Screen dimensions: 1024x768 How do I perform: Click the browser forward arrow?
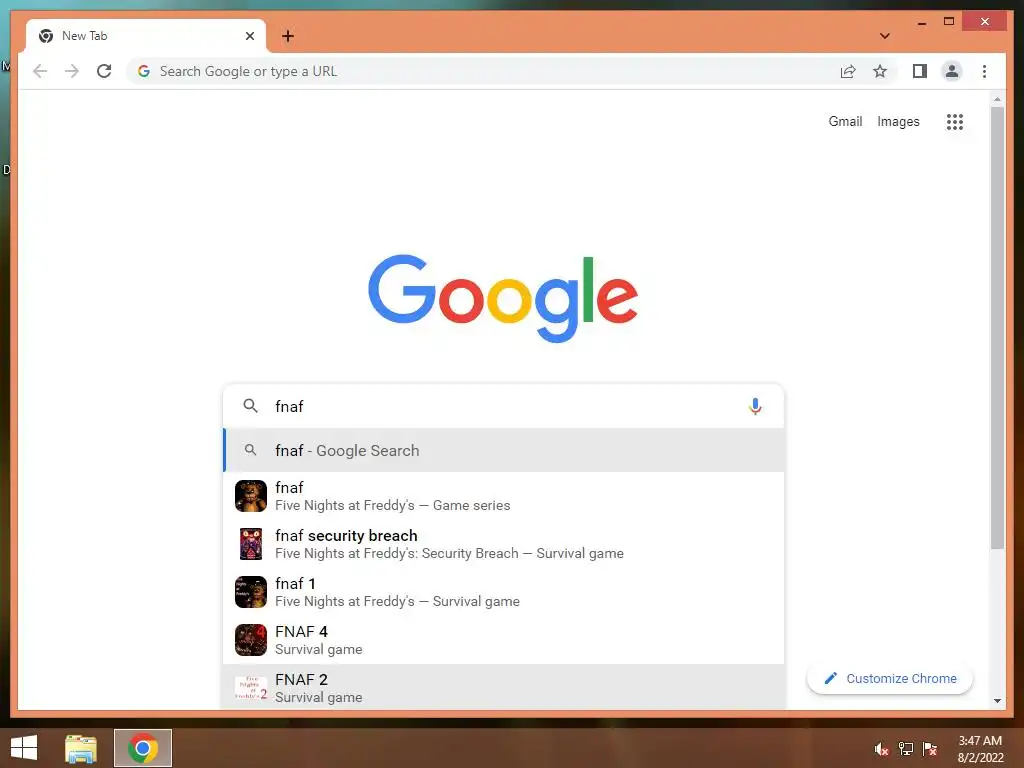coord(72,71)
